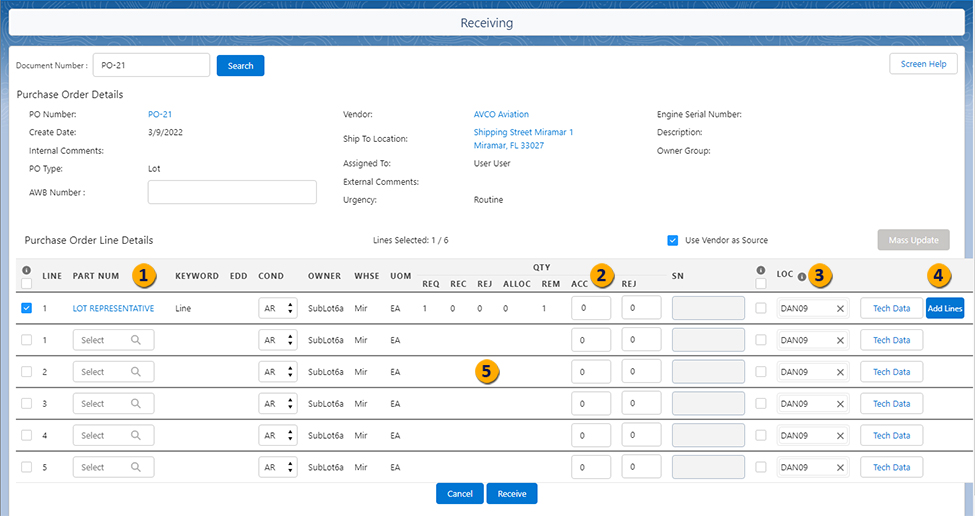Click the info icon next to LOC header
Image resolution: width=975 pixels, height=516 pixels.
coord(802,277)
